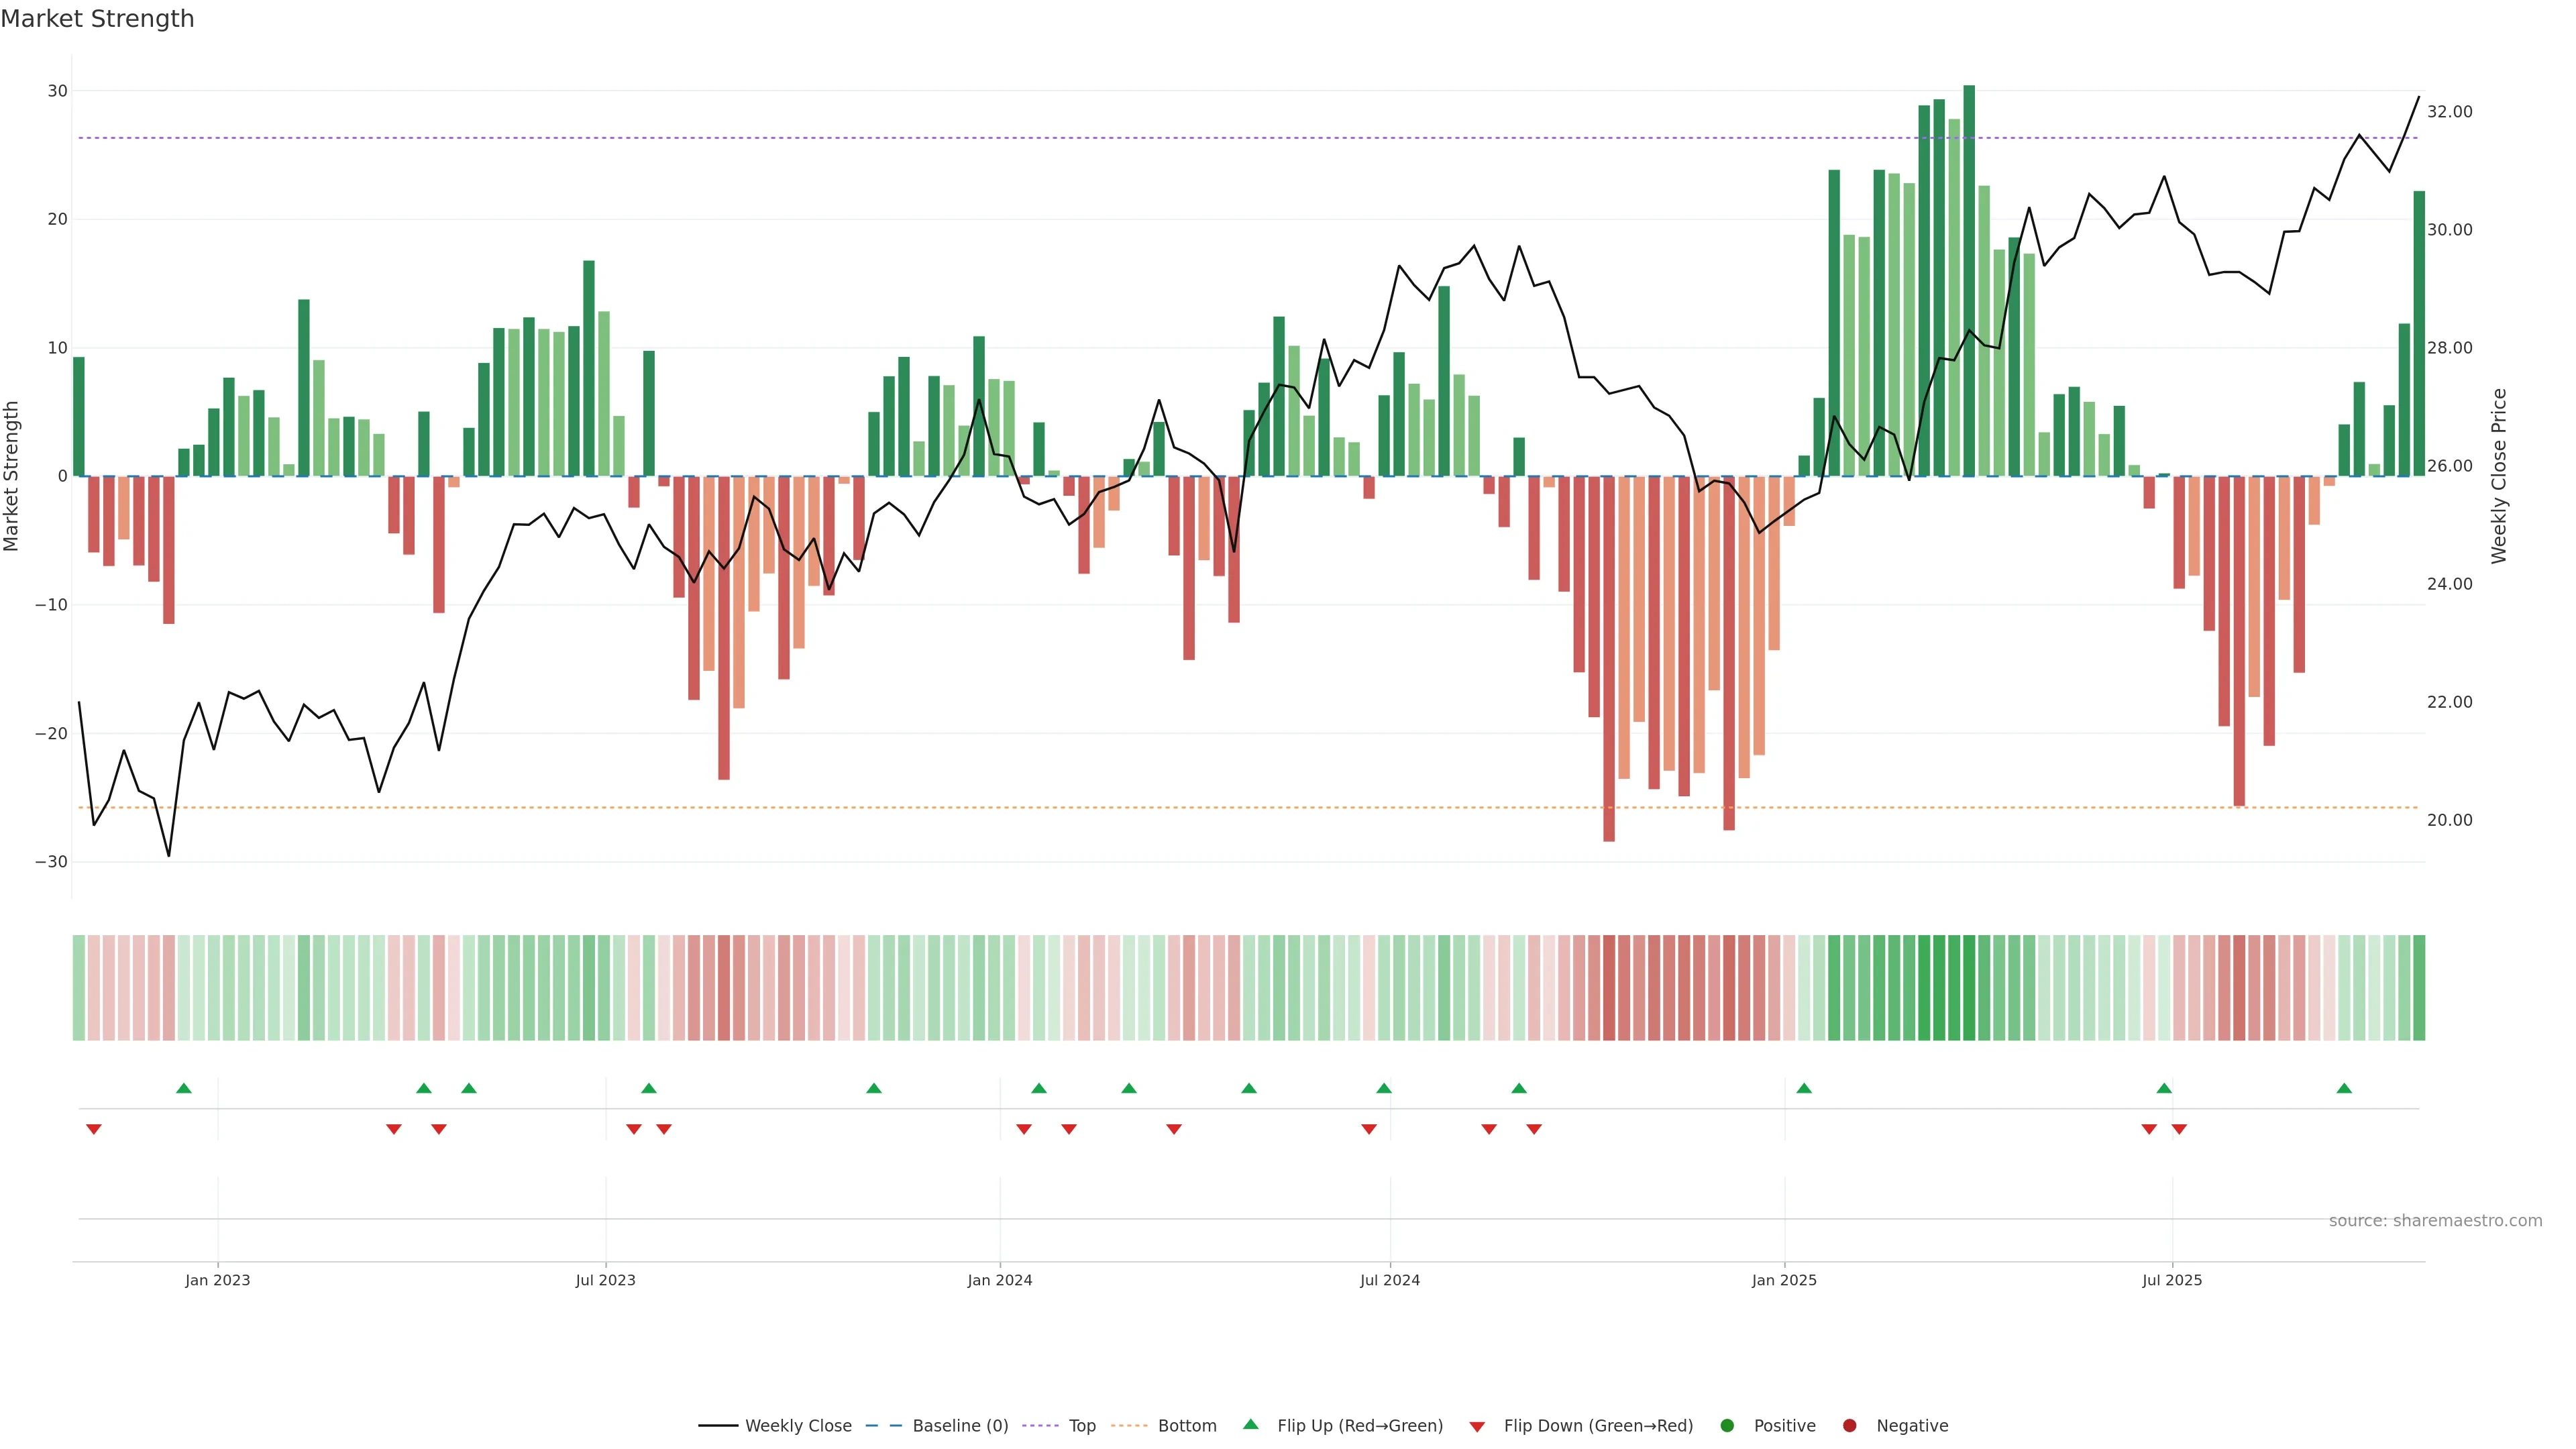
Task: Click the Market Strength chart title
Action: 97,19
